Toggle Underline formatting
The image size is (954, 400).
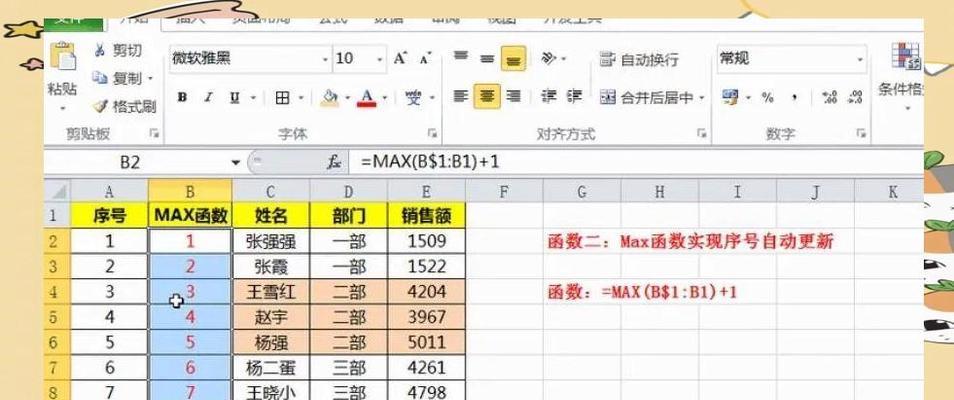point(234,97)
